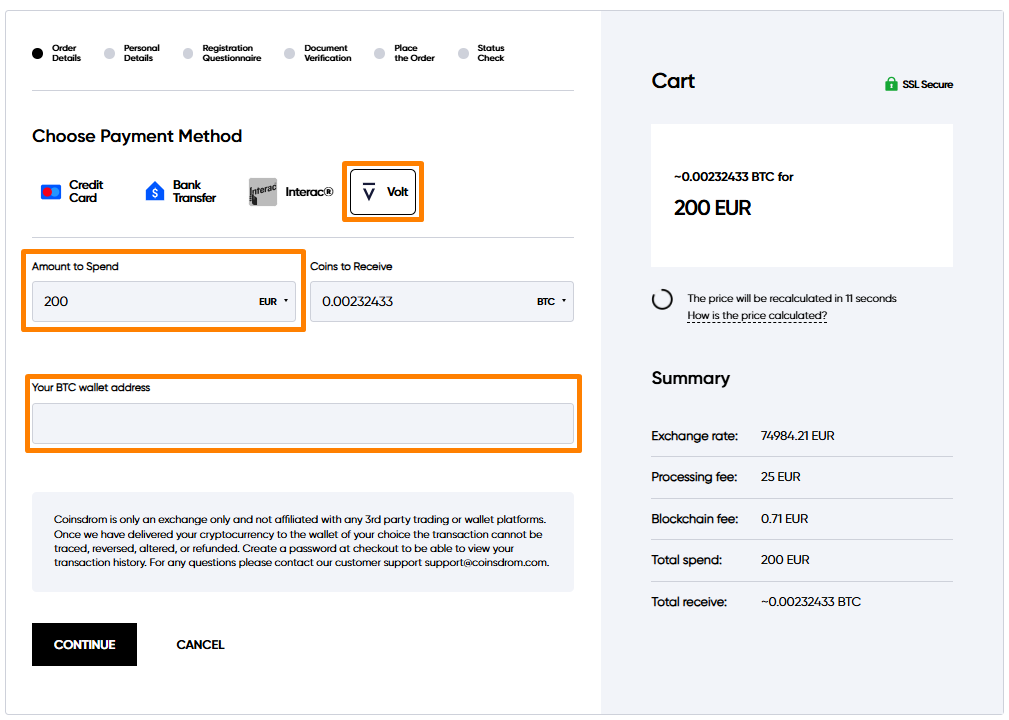Open 'How is the price calculated?' link
The width and height of the screenshot is (1009, 720).
[757, 315]
